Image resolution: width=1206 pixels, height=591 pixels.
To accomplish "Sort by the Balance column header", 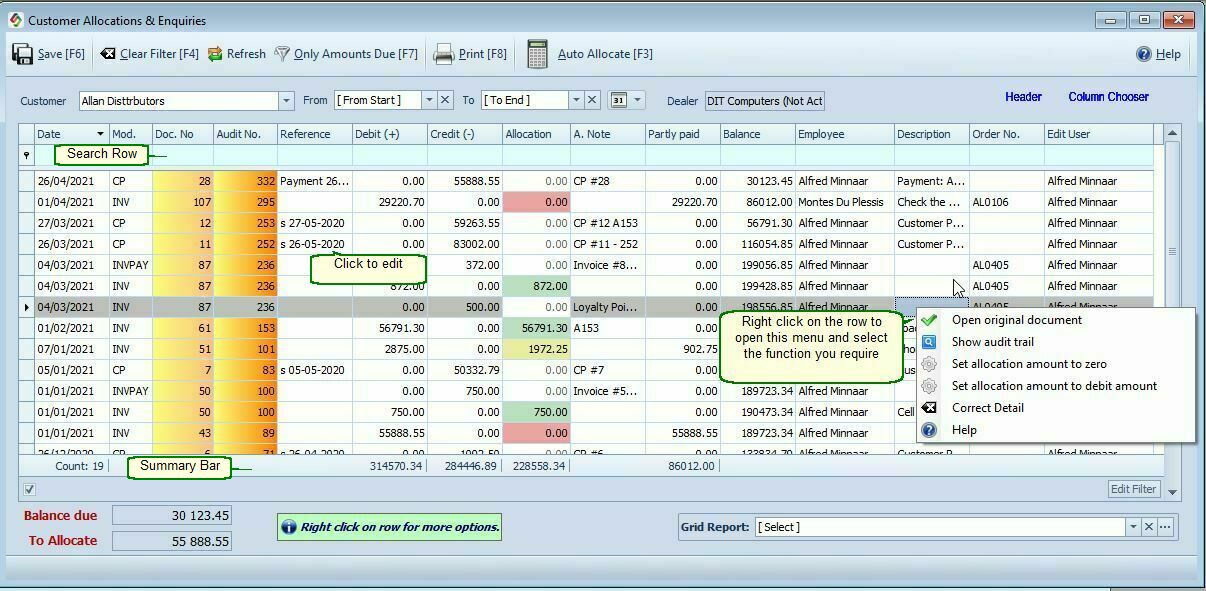I will pyautogui.click(x=757, y=134).
